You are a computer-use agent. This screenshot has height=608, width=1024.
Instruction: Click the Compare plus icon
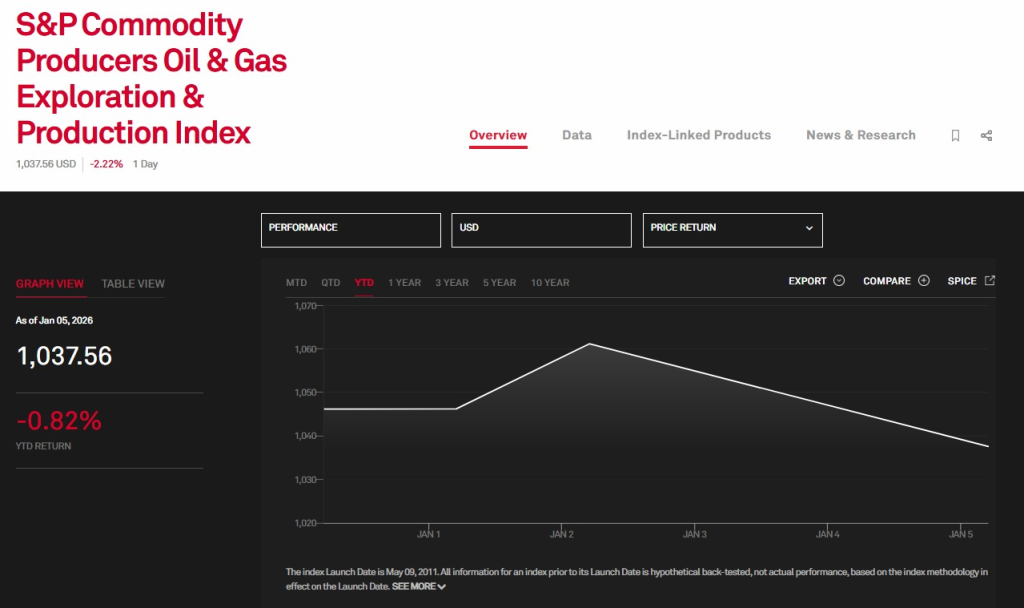tap(924, 281)
